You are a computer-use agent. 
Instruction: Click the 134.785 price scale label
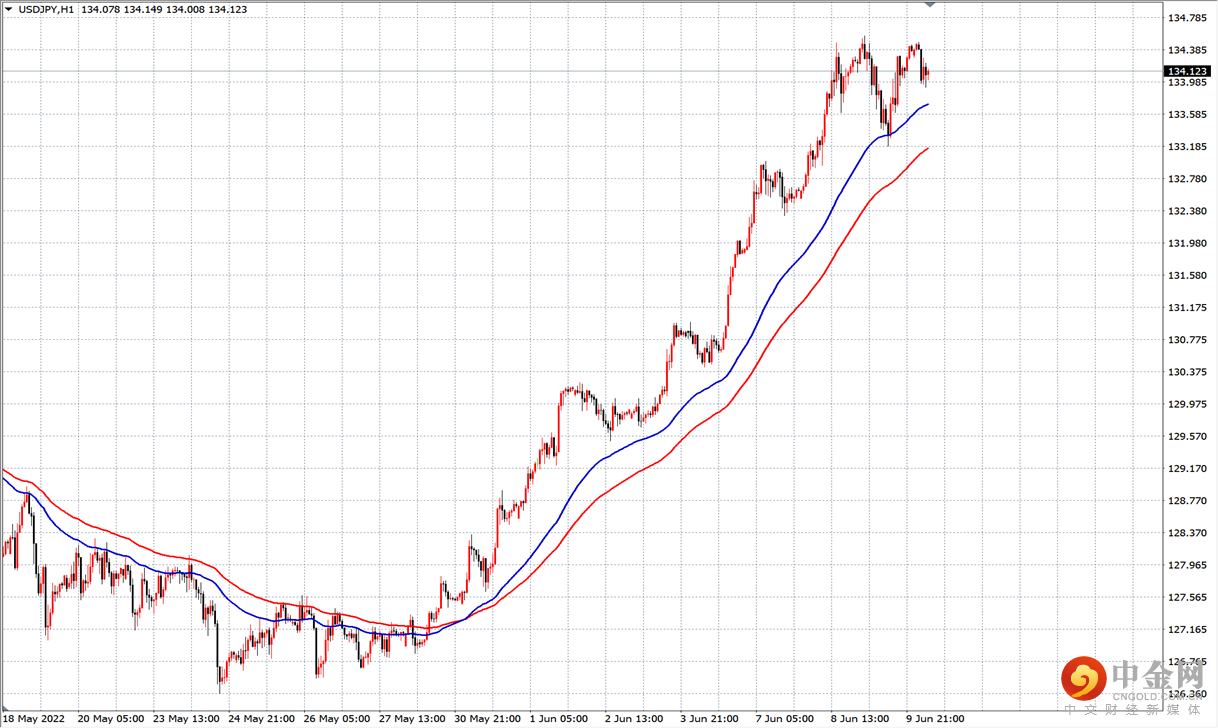click(x=1185, y=18)
